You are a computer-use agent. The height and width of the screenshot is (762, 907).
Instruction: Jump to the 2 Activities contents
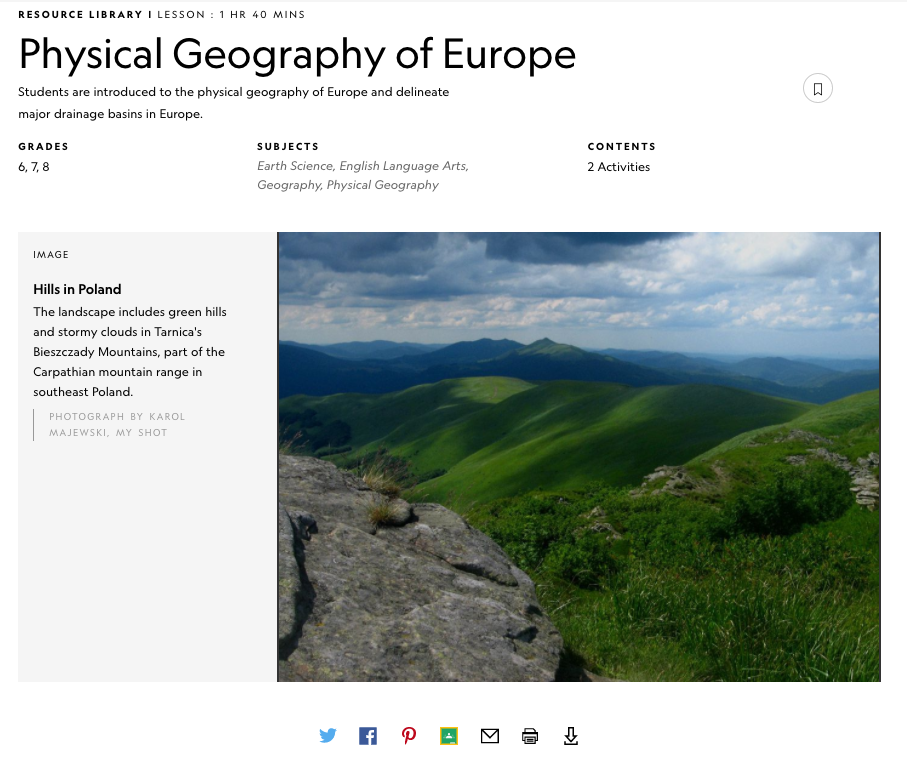(618, 167)
